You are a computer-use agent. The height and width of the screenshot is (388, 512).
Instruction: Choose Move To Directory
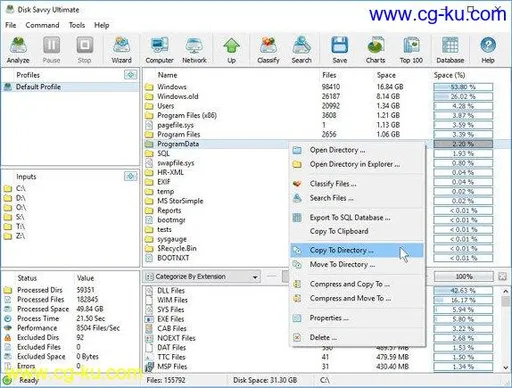(x=357, y=264)
